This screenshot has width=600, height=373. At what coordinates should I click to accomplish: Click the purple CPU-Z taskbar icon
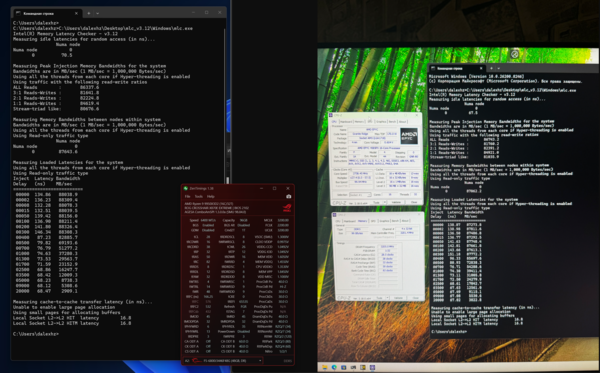click(x=372, y=368)
